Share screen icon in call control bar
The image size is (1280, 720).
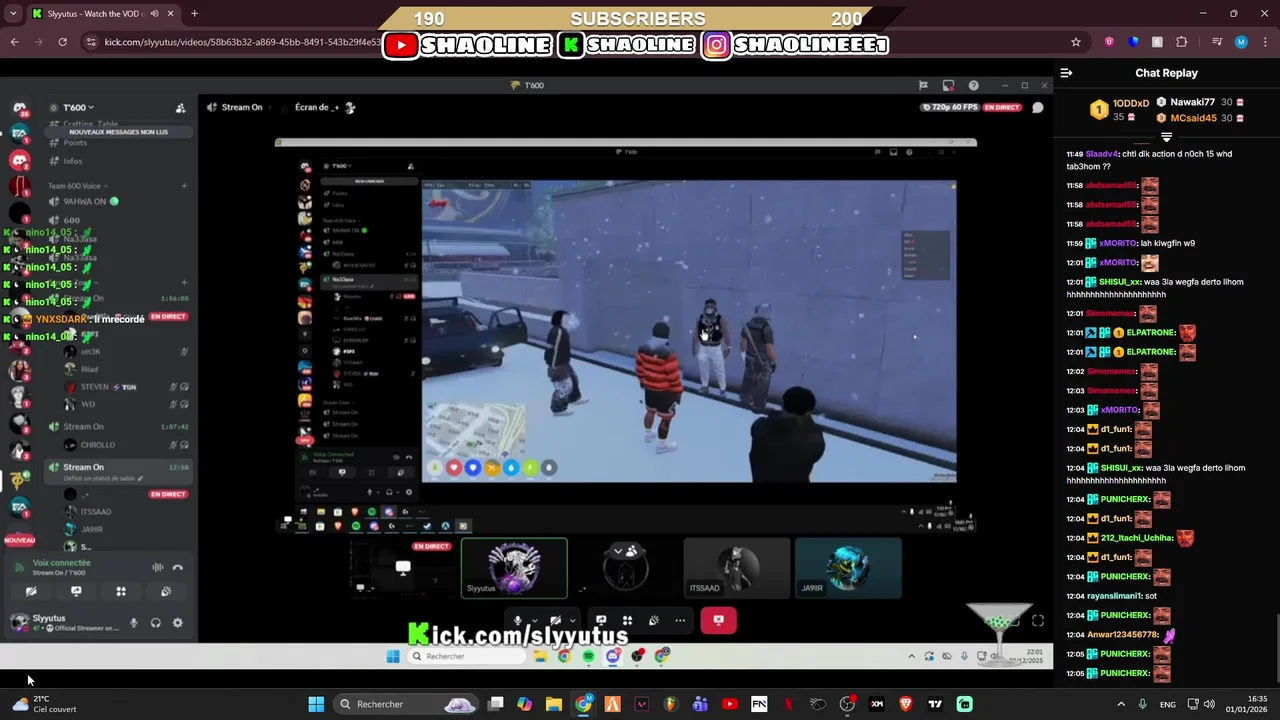(x=601, y=620)
